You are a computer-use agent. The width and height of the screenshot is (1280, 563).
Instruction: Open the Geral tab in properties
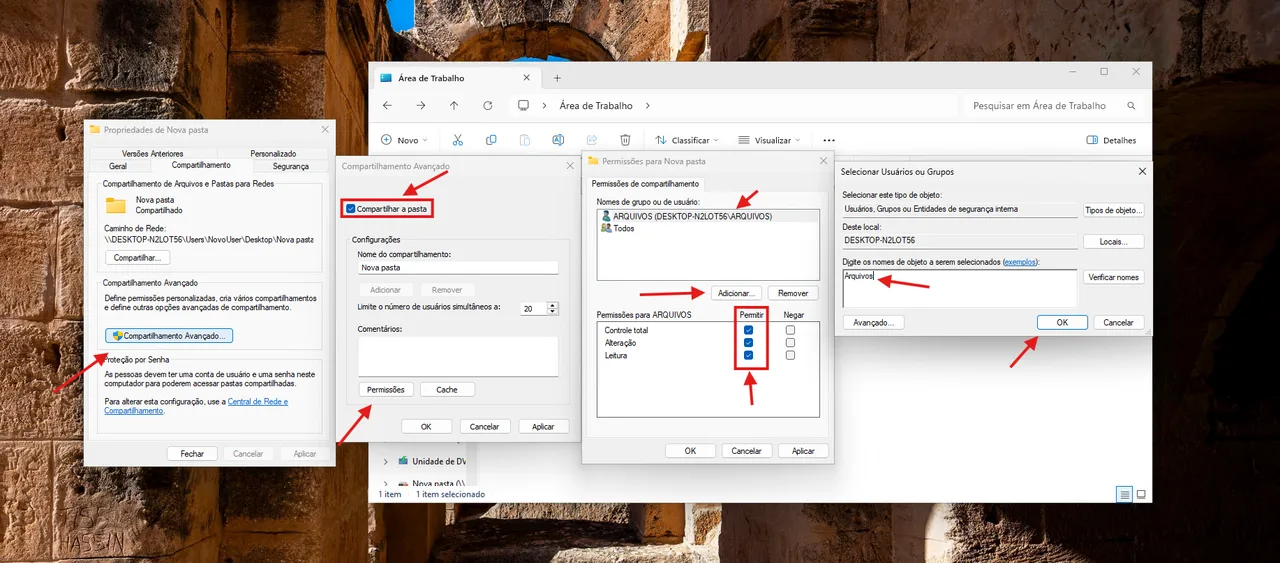pos(118,166)
